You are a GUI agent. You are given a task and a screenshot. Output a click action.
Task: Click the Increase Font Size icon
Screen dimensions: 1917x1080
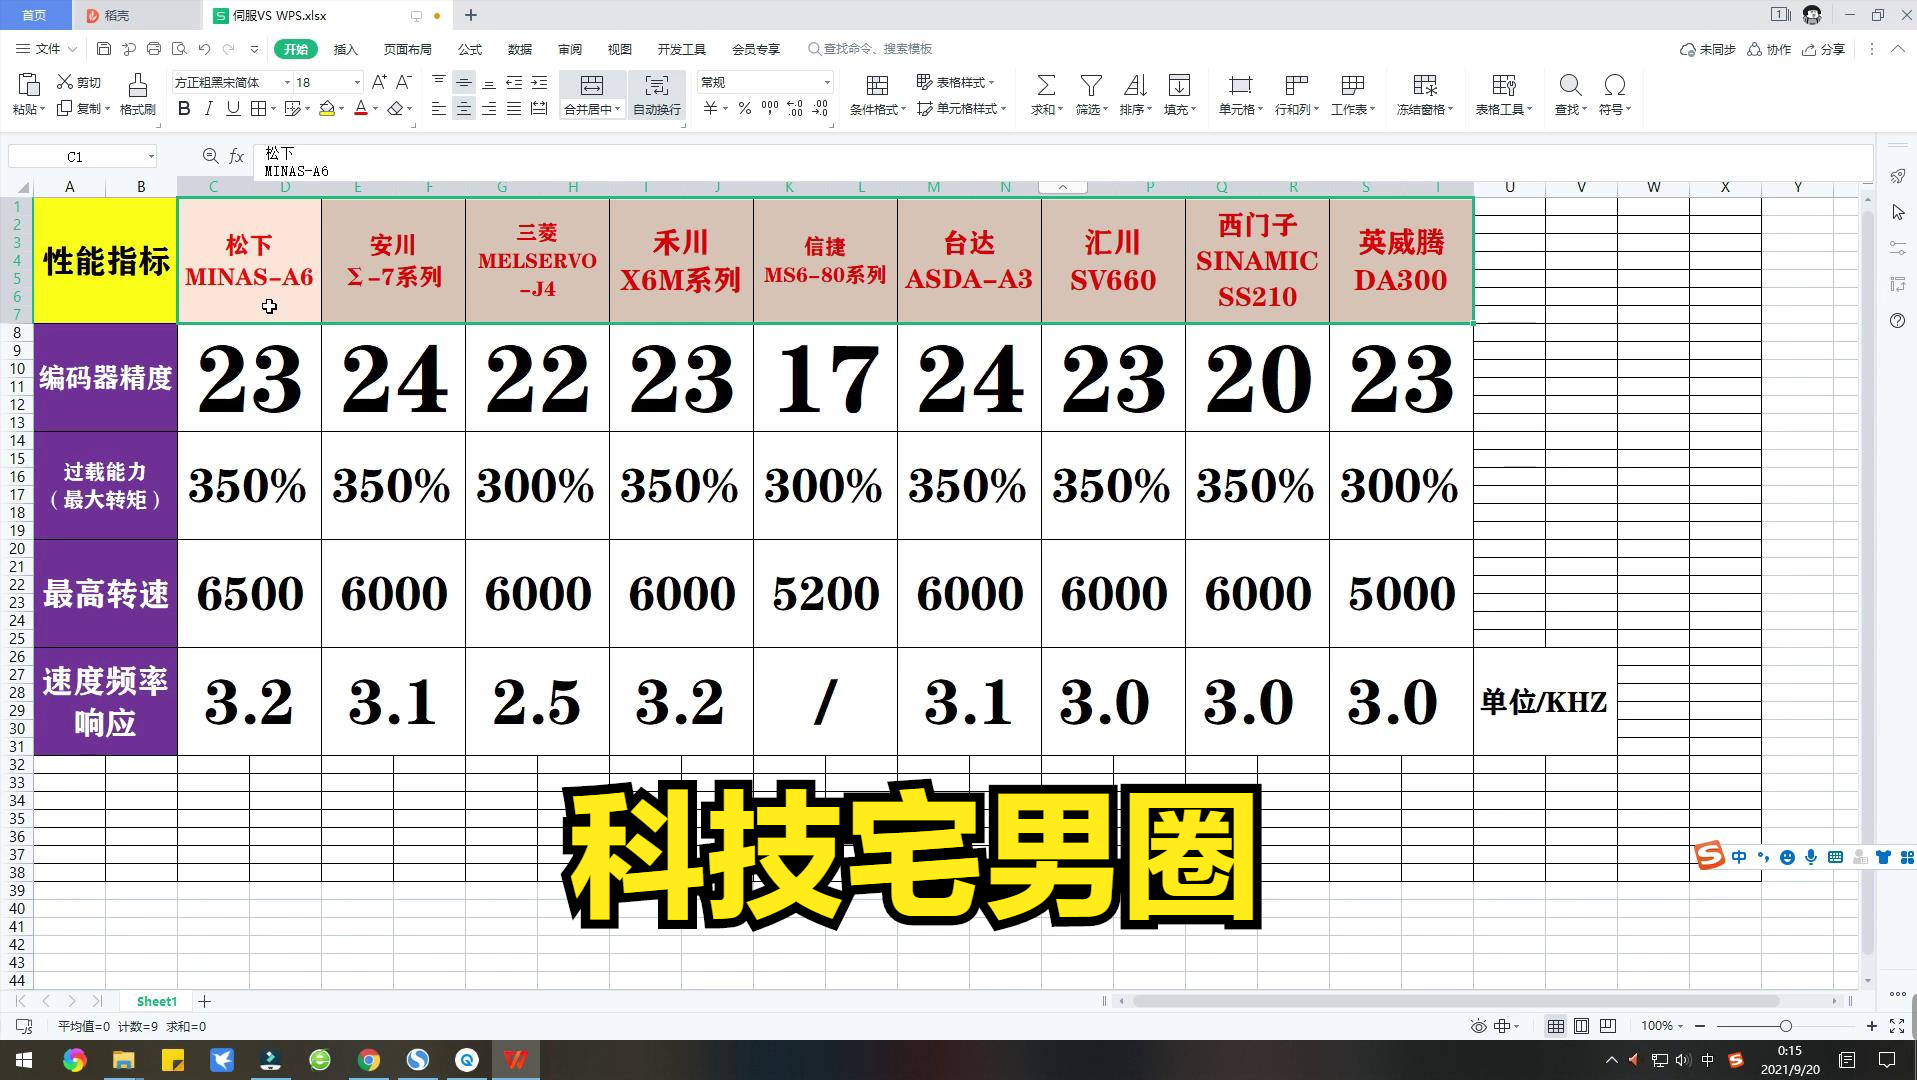(379, 82)
